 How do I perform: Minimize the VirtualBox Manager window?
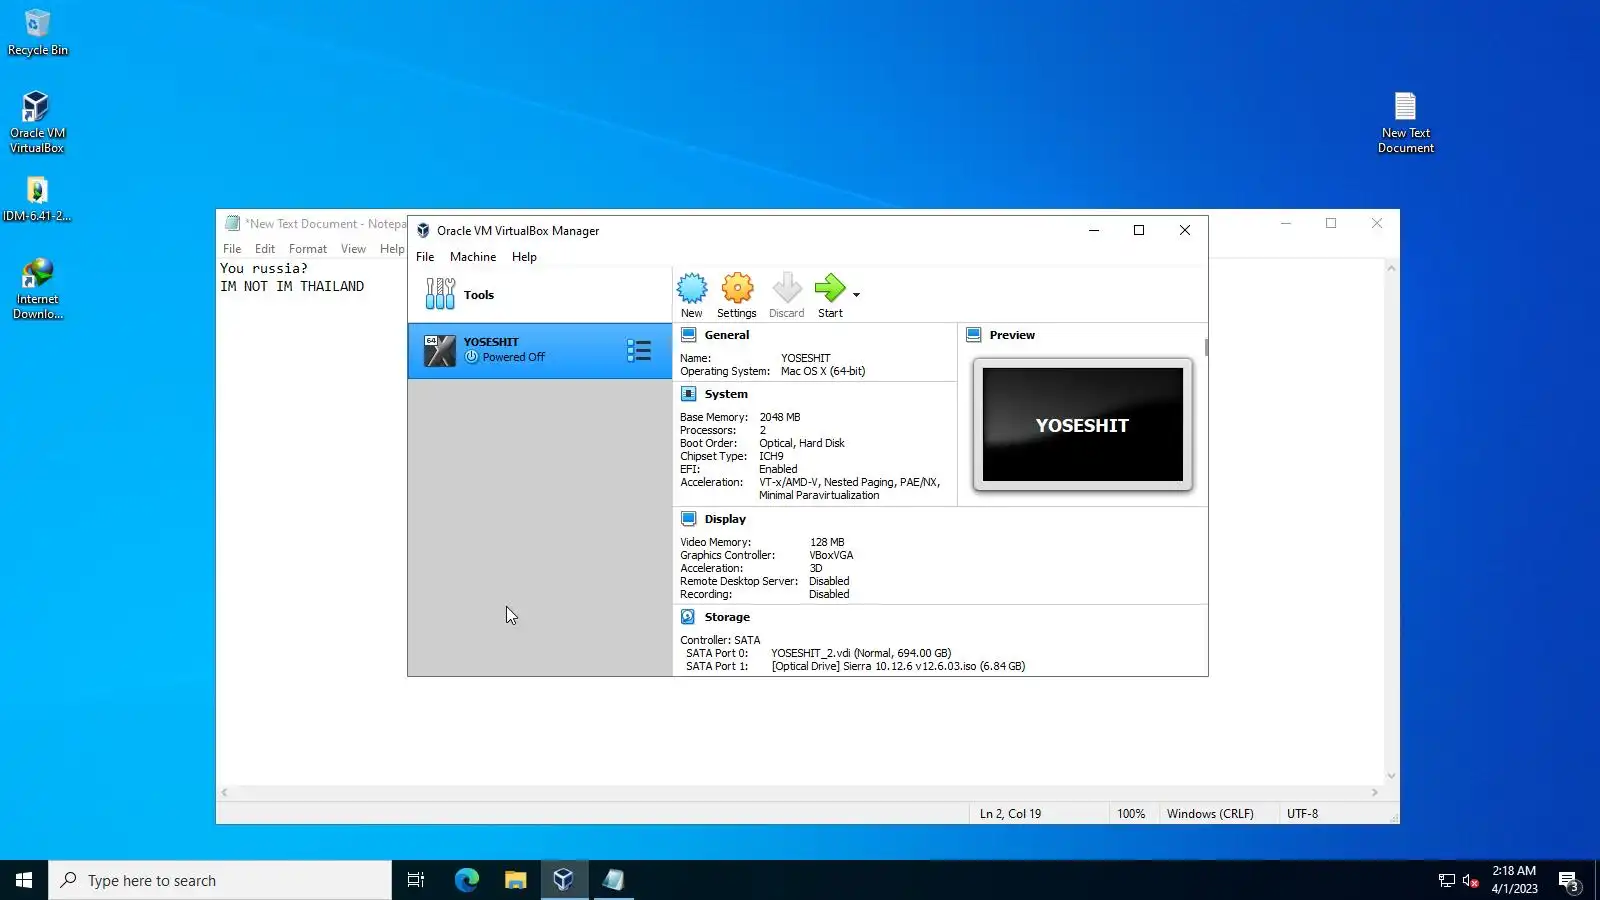pyautogui.click(x=1094, y=230)
